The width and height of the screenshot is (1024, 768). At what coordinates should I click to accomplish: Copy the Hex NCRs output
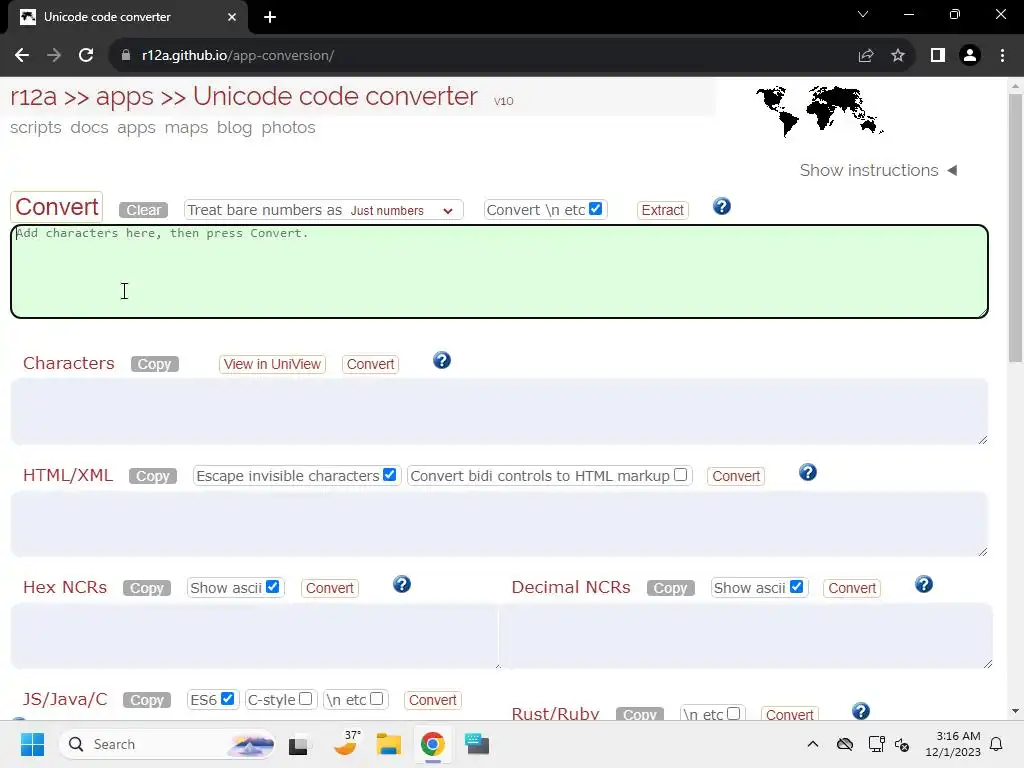pos(147,588)
